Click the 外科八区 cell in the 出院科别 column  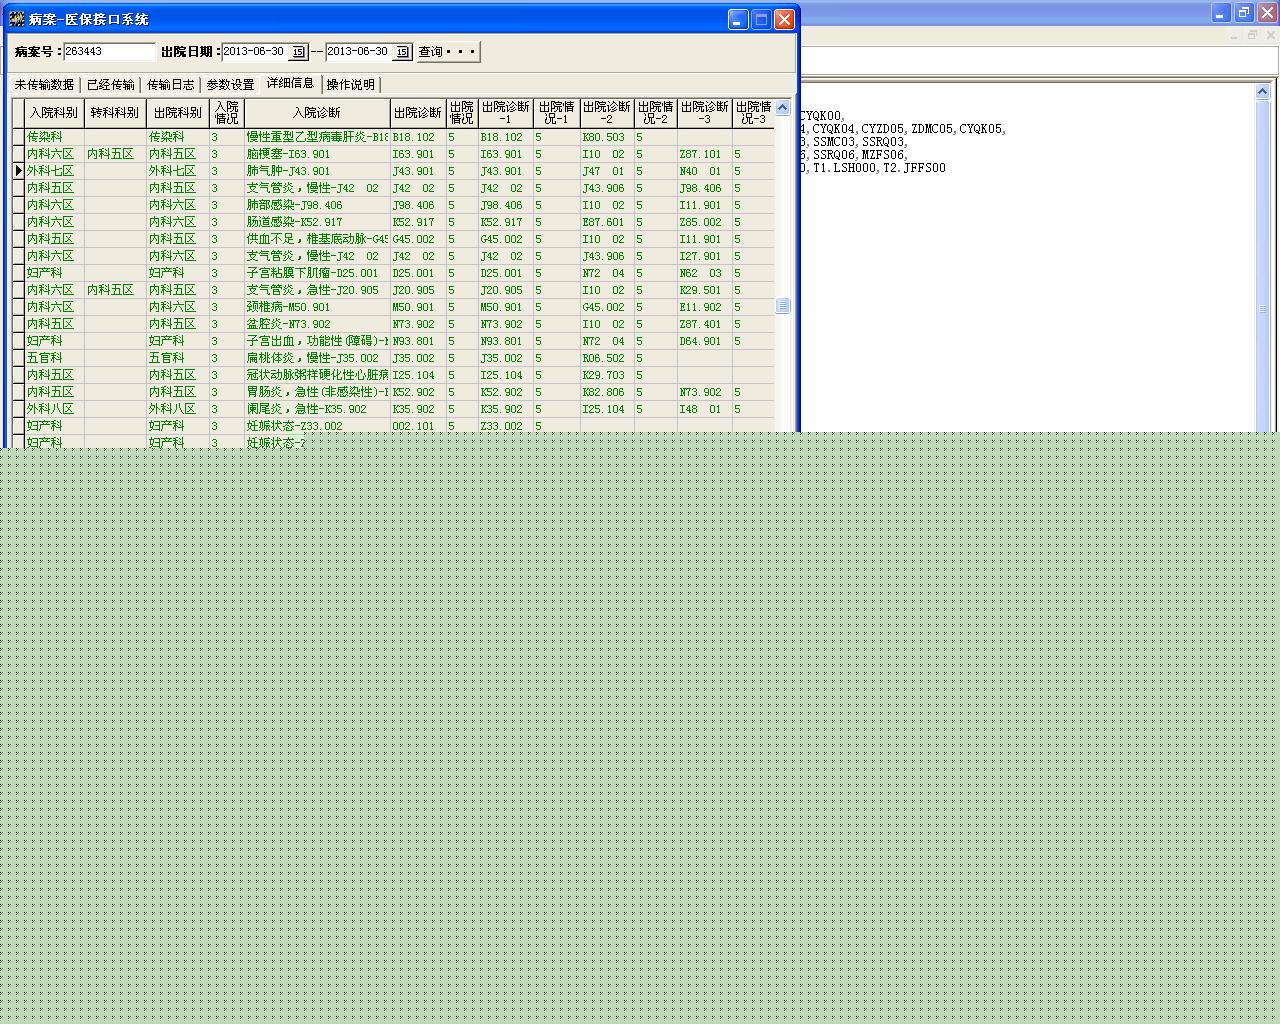[x=178, y=409]
